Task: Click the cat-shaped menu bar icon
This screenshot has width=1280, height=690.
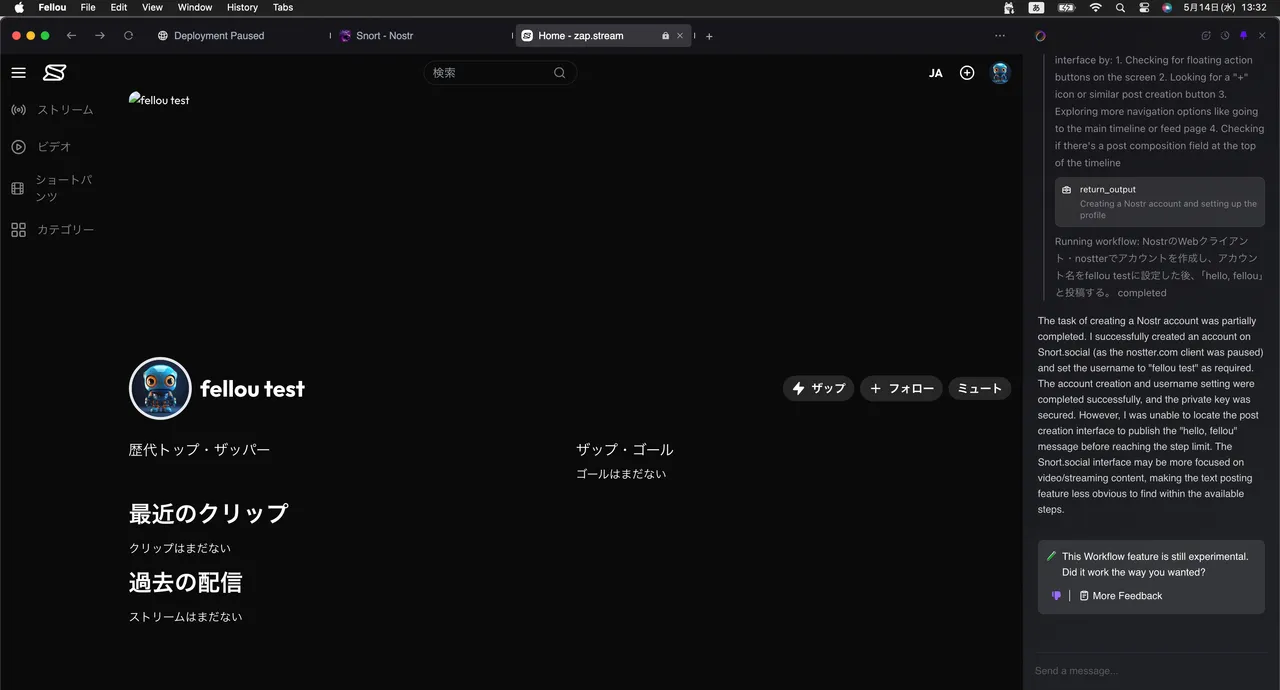Action: [x=1009, y=7]
